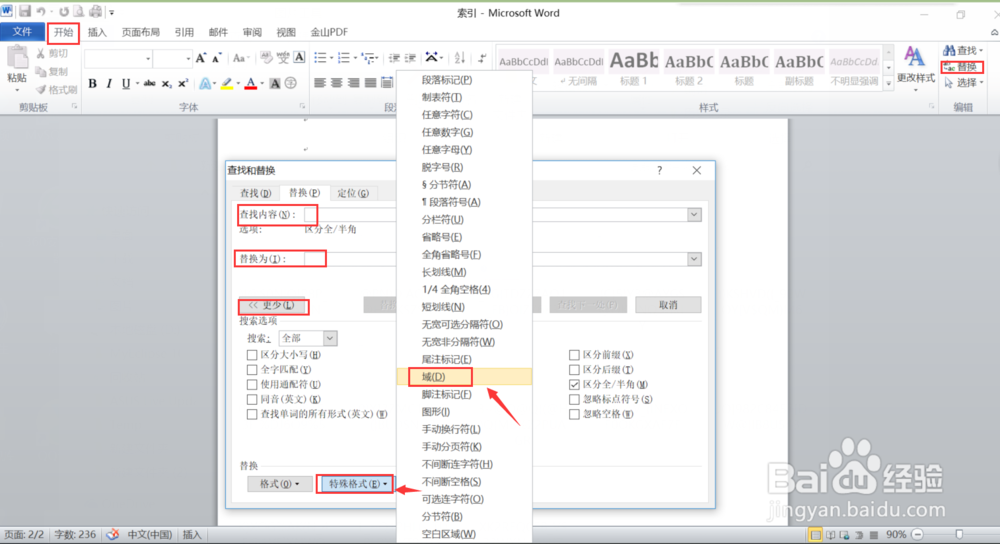This screenshot has height=544, width=1000.
Task: Click the Shrink Font icon
Action: coord(217,59)
